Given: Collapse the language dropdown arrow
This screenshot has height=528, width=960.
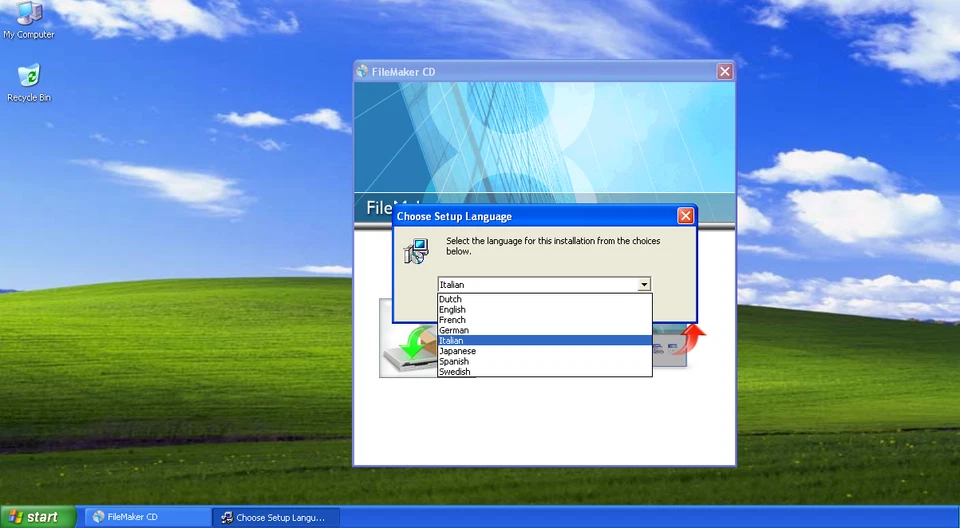Looking at the screenshot, I should click(x=643, y=284).
